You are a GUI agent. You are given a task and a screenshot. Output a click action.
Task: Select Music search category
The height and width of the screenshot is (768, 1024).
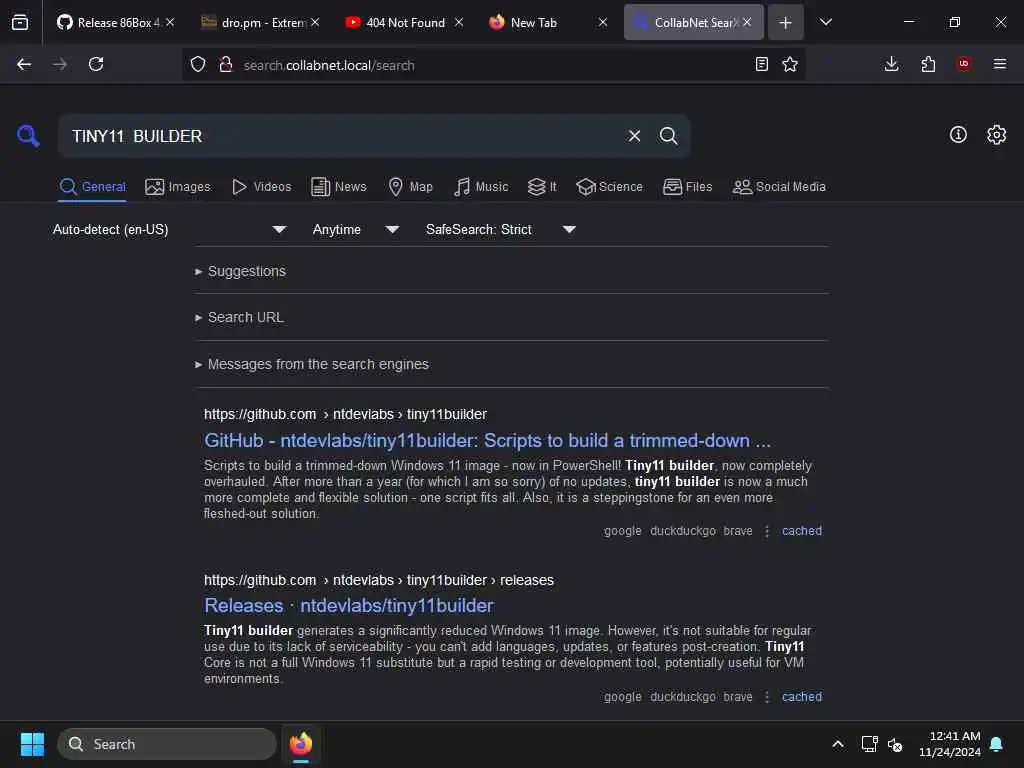coord(481,187)
